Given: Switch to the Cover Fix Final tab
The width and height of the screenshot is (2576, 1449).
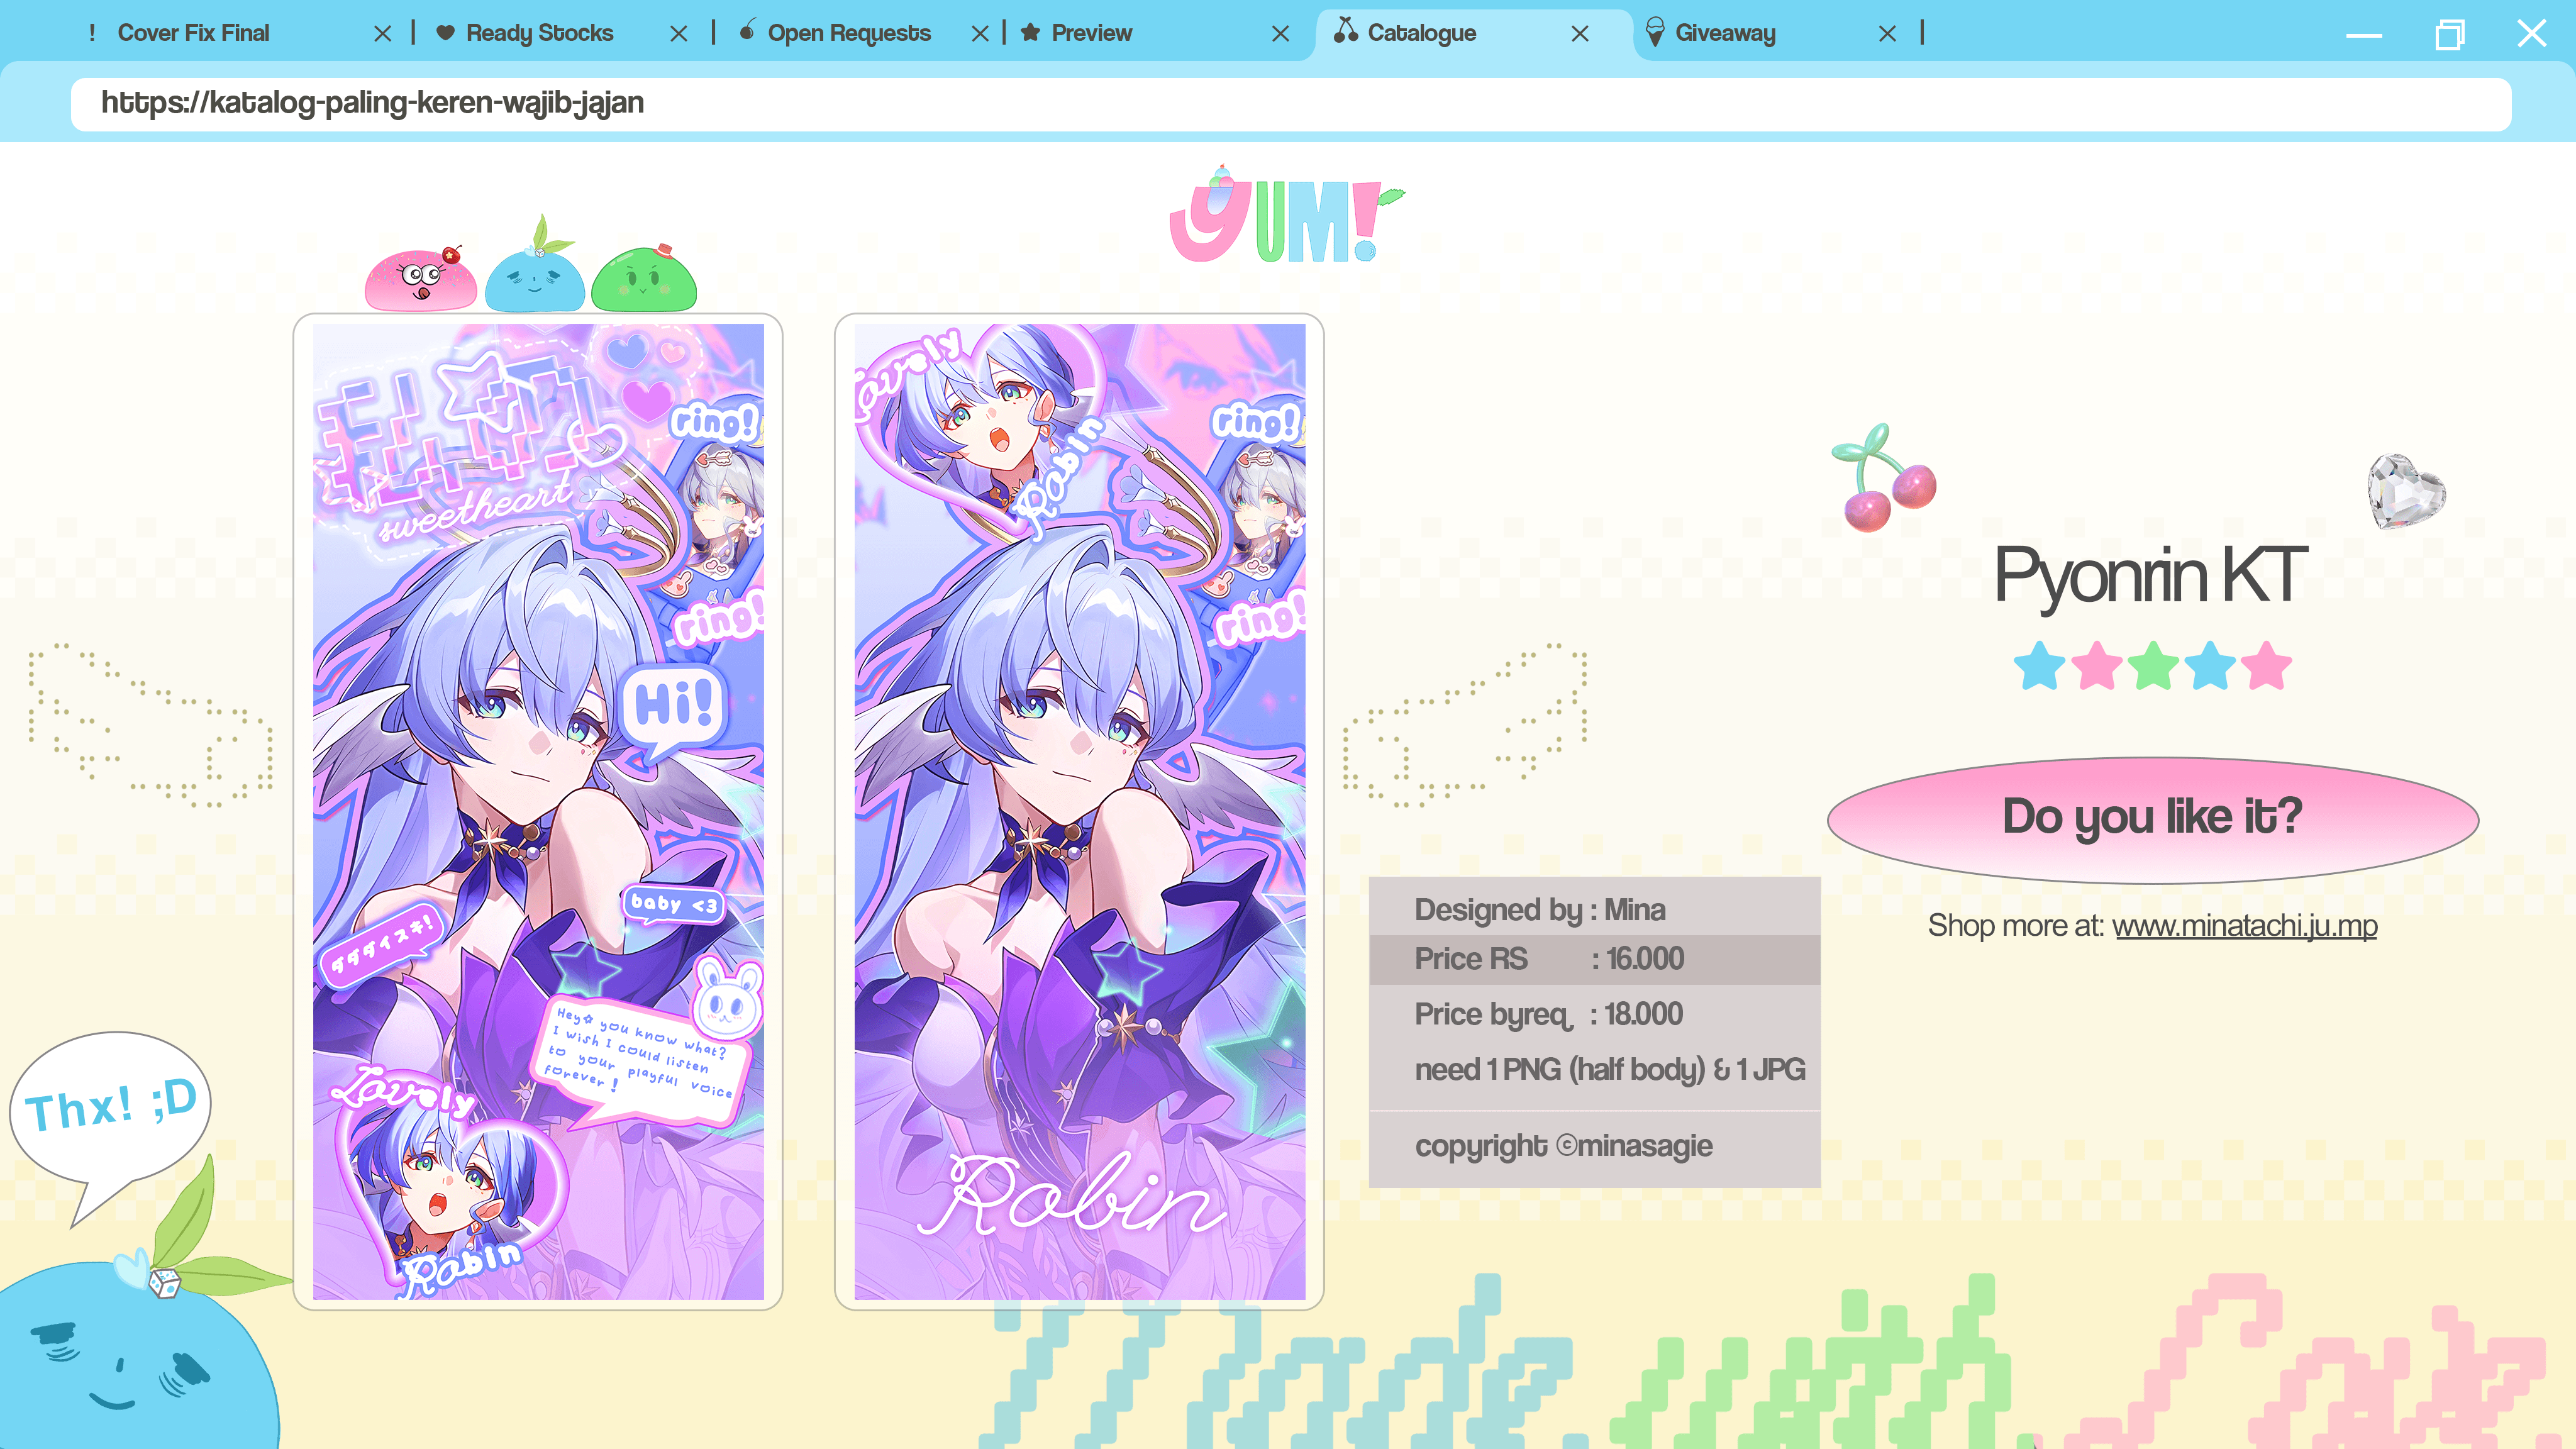Looking at the screenshot, I should (193, 33).
